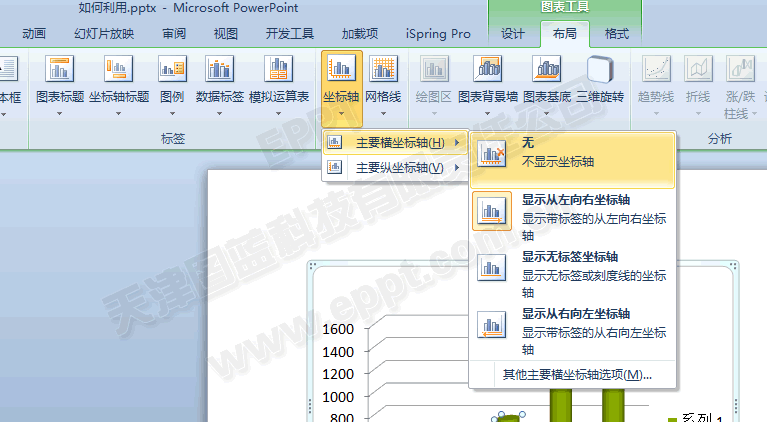Click the 折线 lines icon
Viewport: 767px width, 422px height.
pos(698,68)
